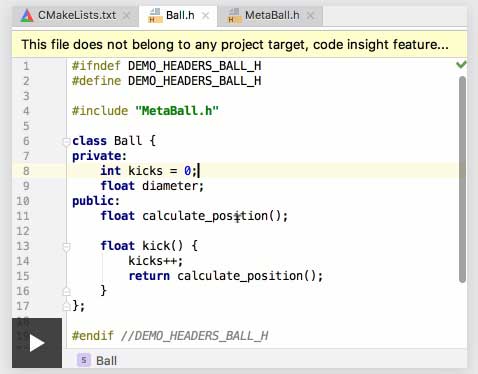Click the "MetaBall.h" include string
Viewport: 478px width, 374px height.
tap(177, 111)
